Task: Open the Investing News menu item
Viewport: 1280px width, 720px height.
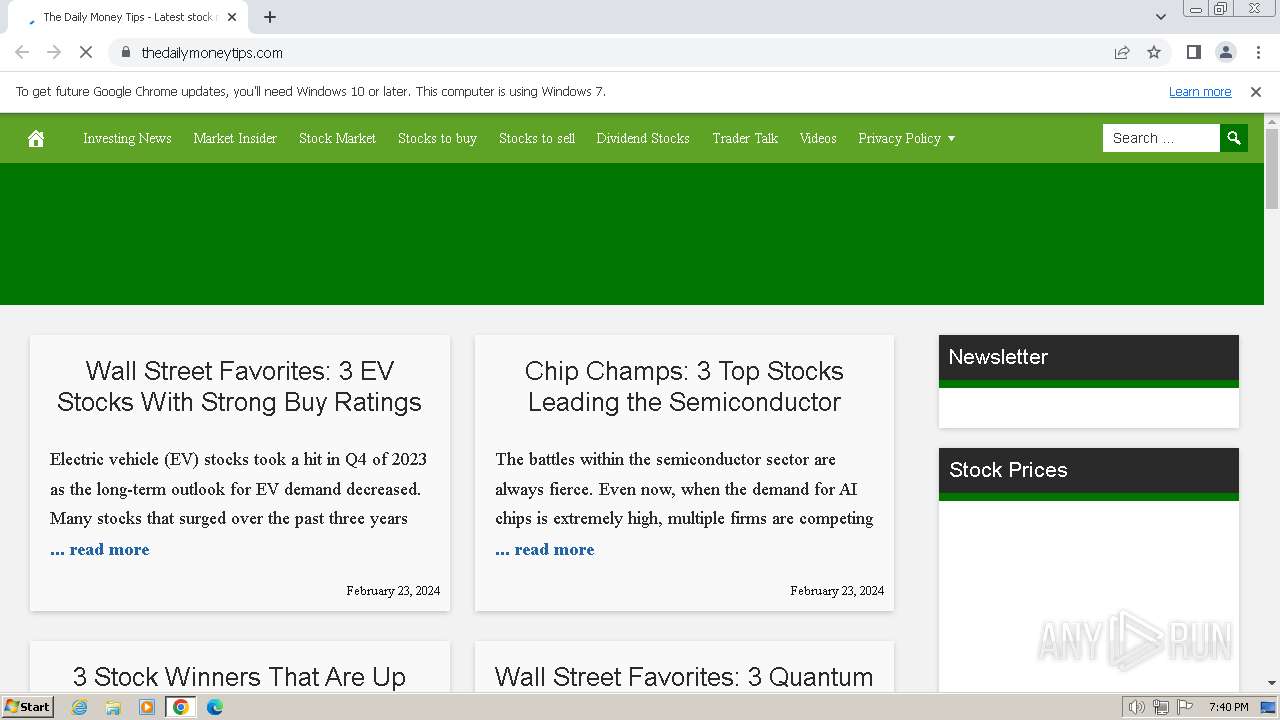Action: click(x=127, y=138)
